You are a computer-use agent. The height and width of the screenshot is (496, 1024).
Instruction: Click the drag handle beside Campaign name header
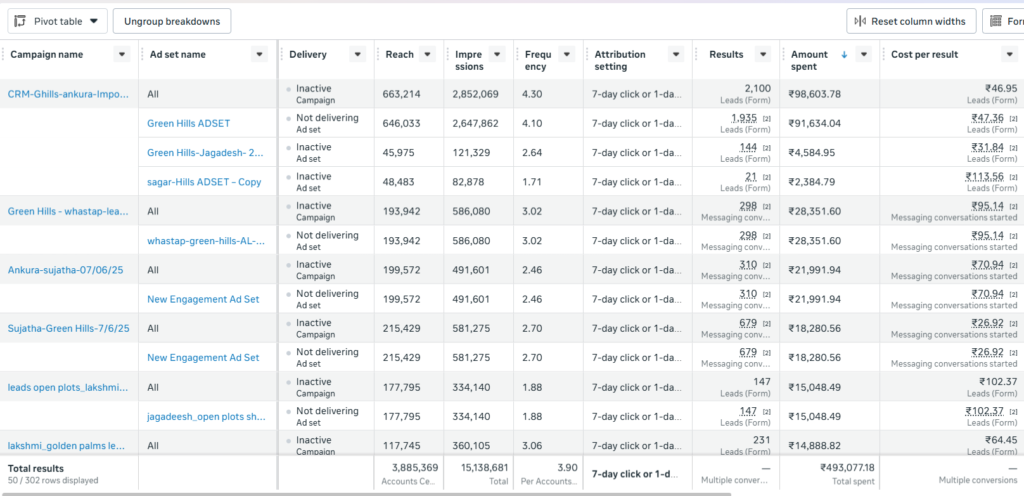click(x=3, y=55)
